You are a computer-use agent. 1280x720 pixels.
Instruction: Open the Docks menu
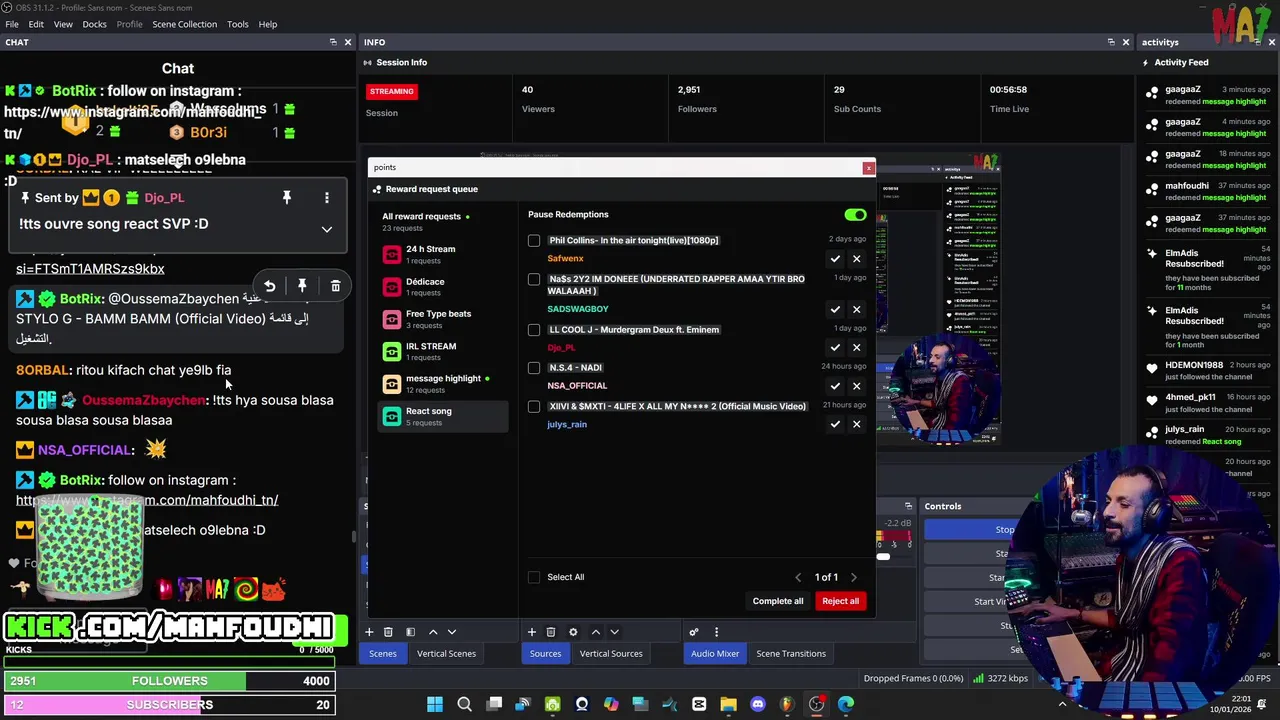94,24
